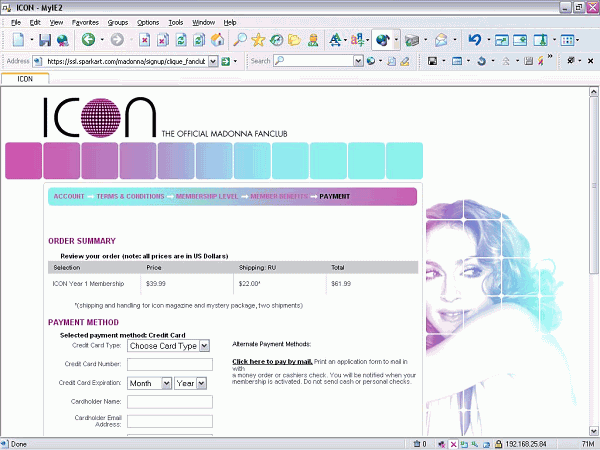600x450 pixels.
Task: Click the pink X icon in status bar
Action: tap(453, 444)
